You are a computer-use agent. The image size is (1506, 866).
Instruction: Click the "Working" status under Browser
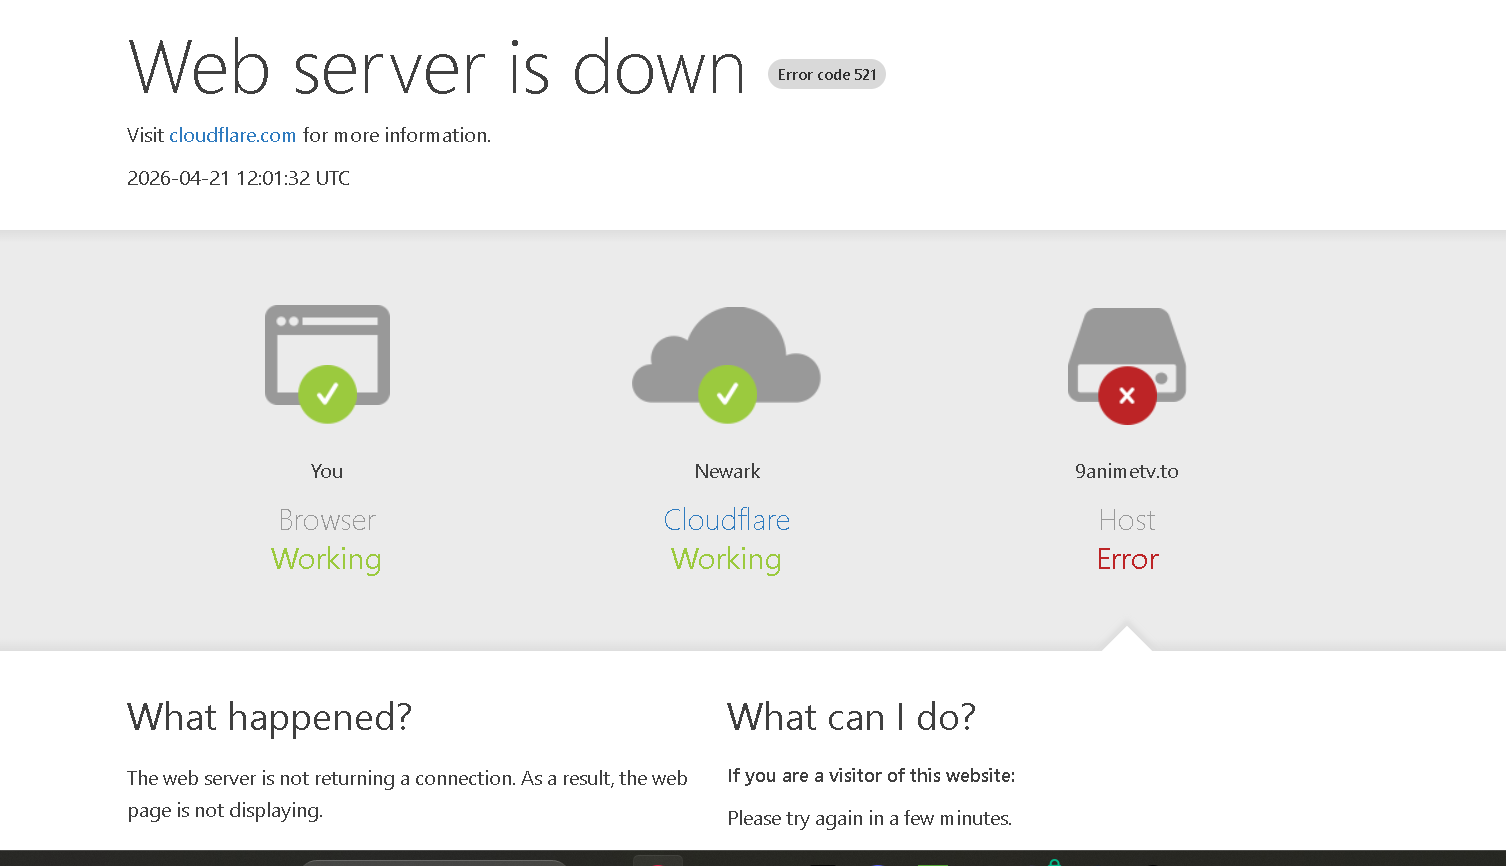[x=326, y=559]
